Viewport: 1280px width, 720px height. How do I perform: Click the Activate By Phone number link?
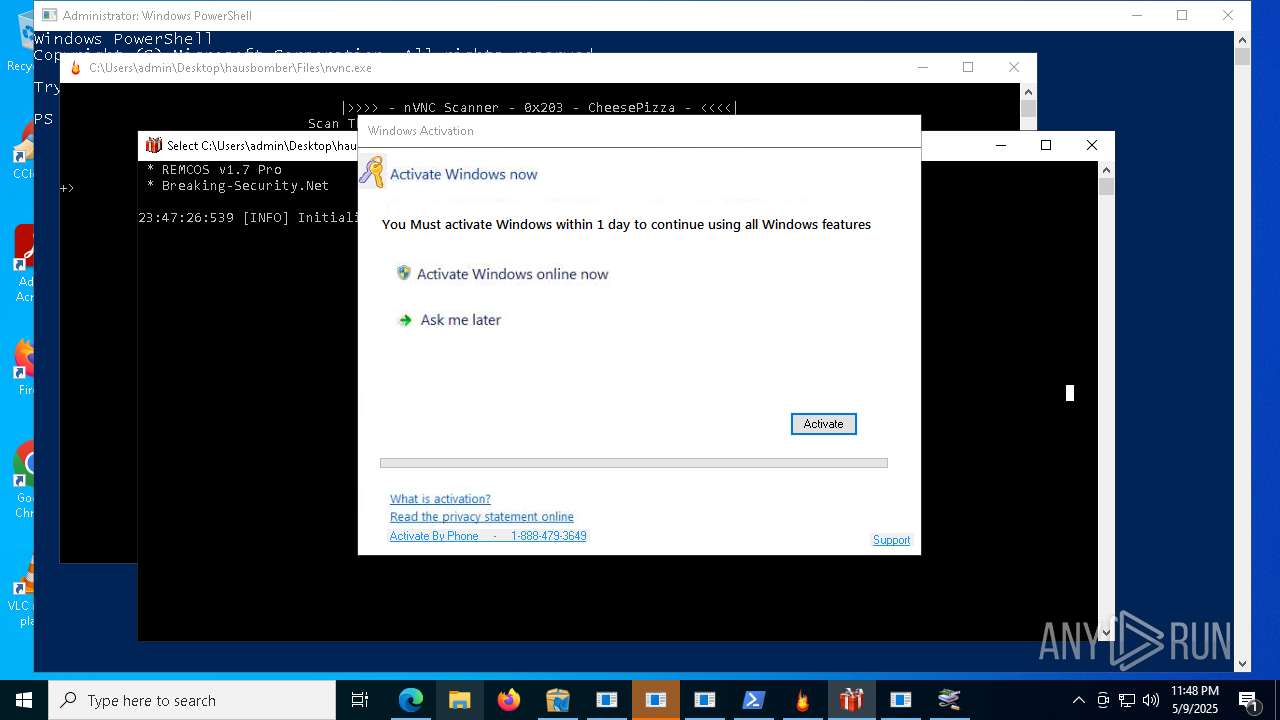pyautogui.click(x=488, y=536)
